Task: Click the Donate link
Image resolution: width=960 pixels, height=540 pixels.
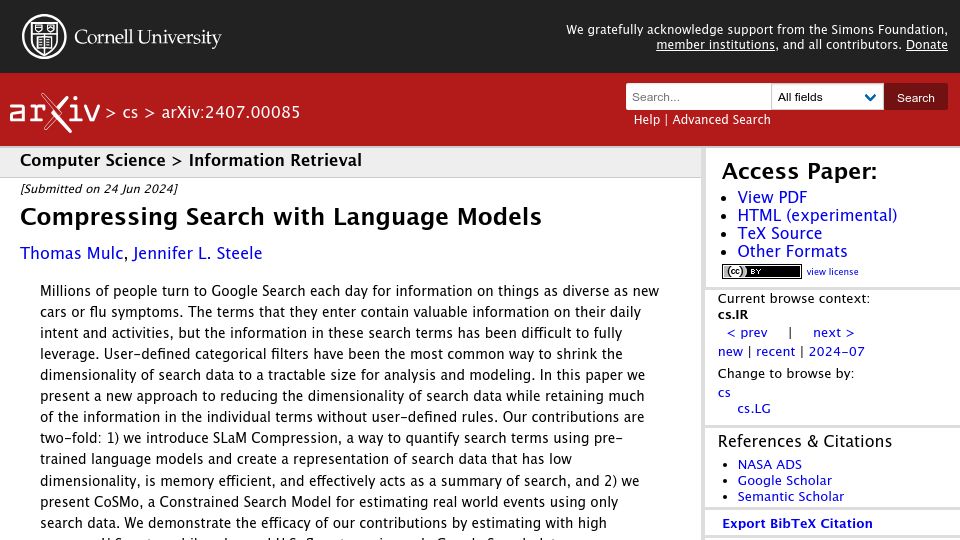Action: point(926,45)
